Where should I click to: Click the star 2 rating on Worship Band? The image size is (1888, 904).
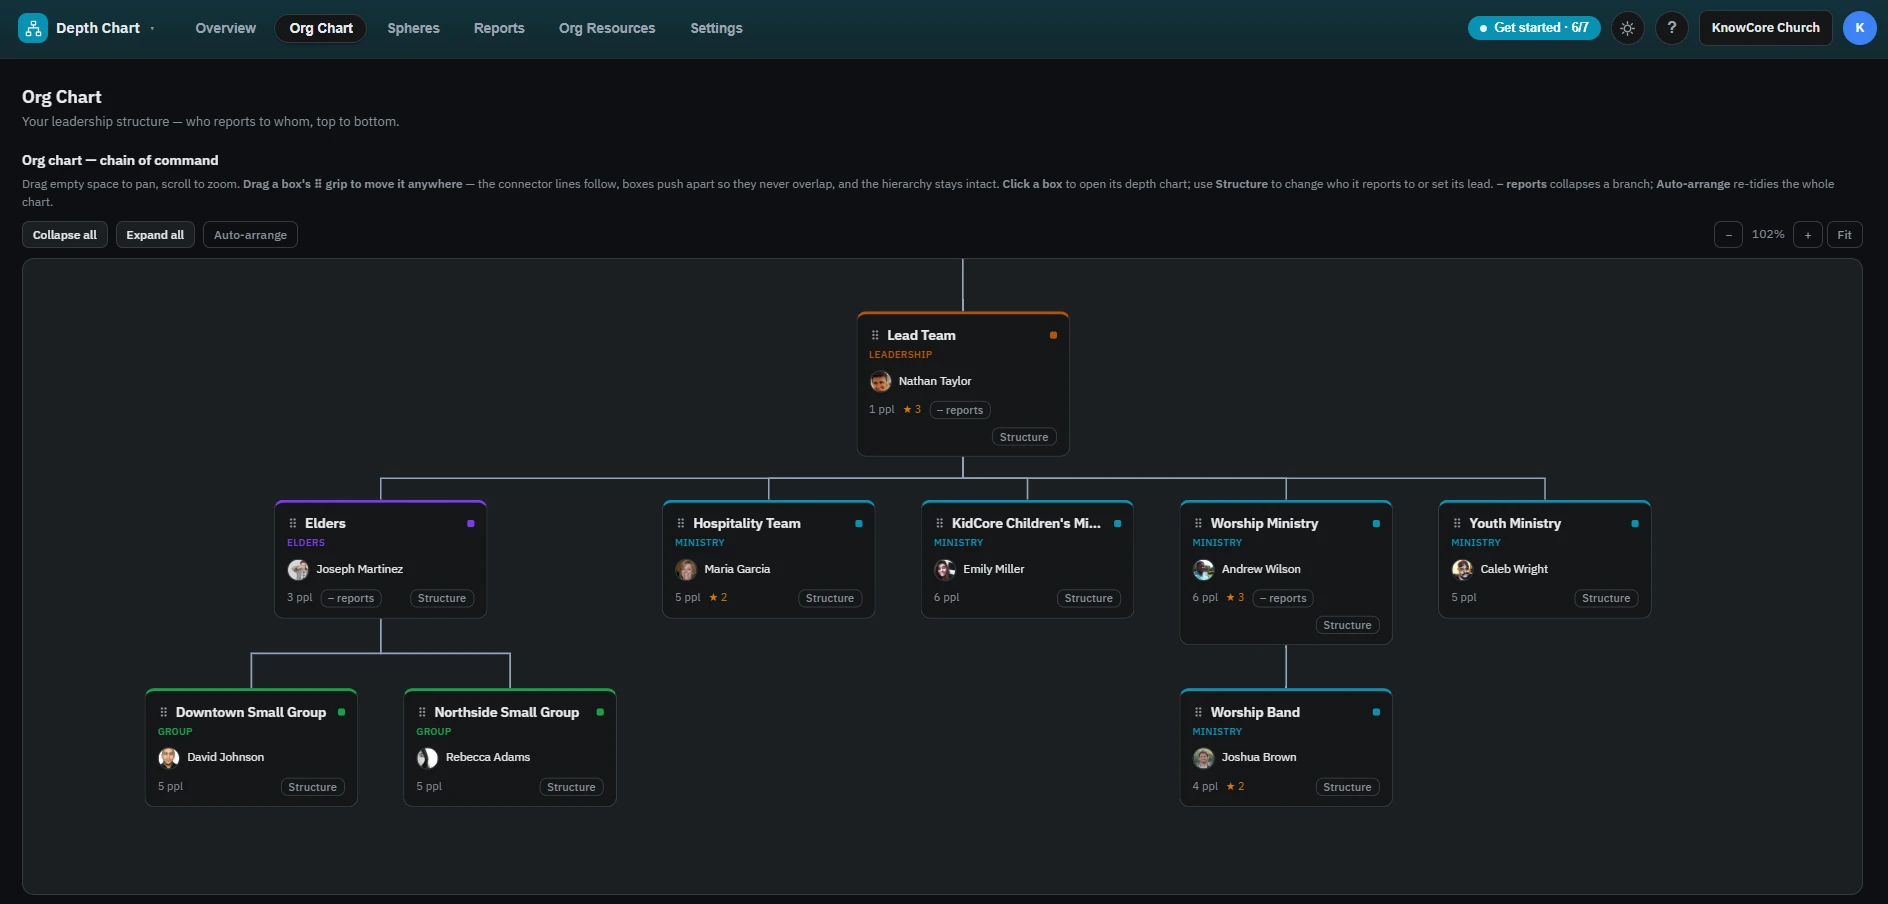(x=1235, y=786)
